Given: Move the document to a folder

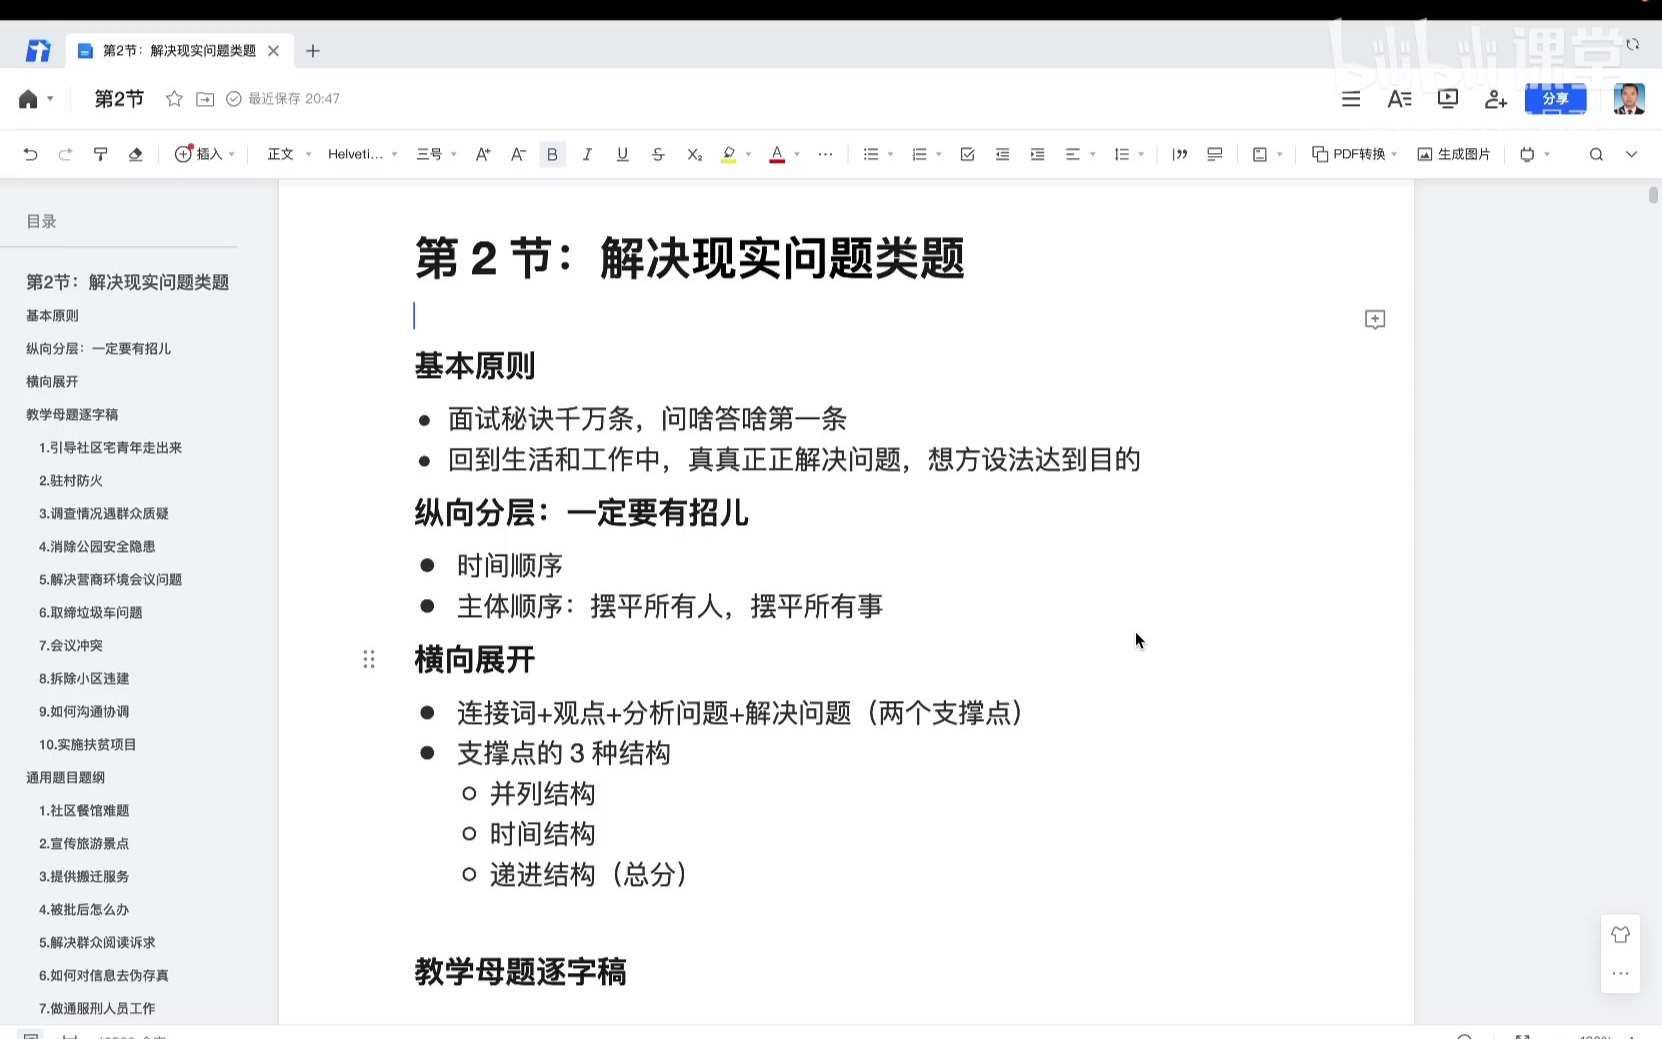Looking at the screenshot, I should (x=205, y=99).
